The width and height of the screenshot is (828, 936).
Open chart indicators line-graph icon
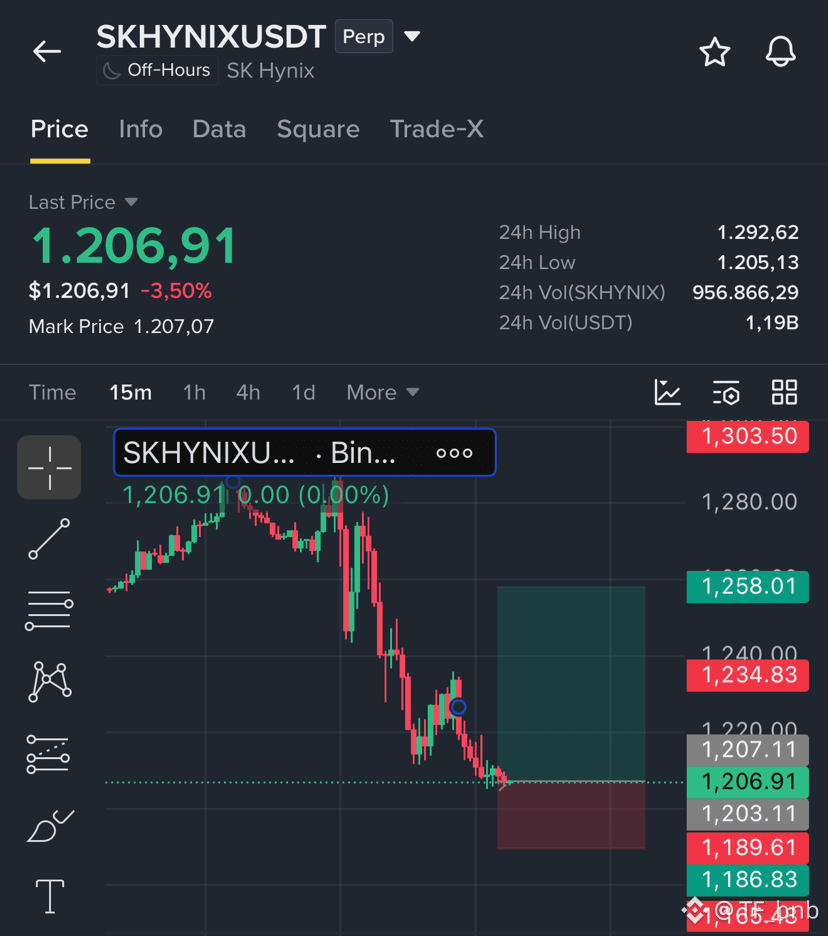[x=667, y=392]
